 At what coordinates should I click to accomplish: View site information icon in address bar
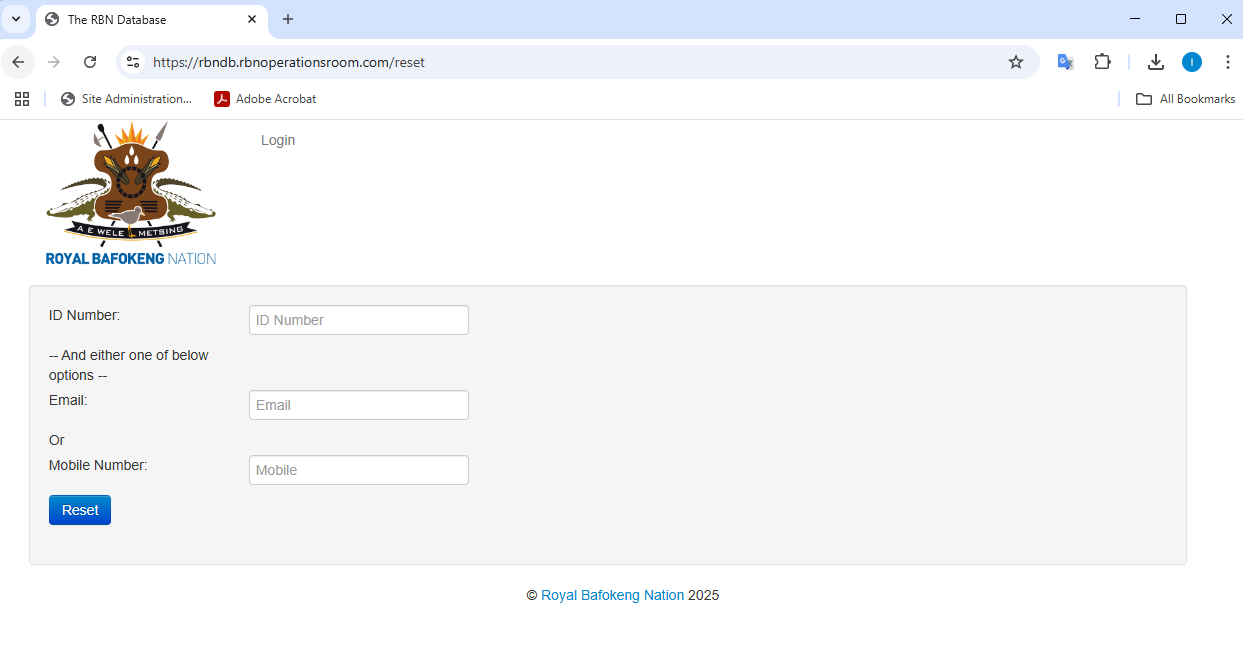(x=133, y=62)
